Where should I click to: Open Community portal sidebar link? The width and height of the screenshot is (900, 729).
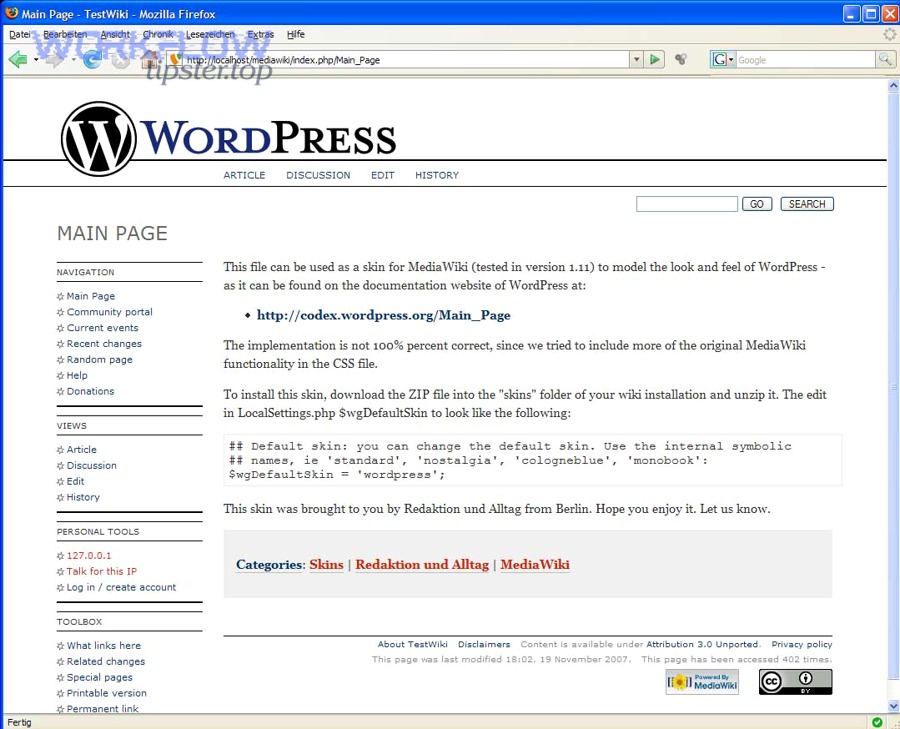110,312
